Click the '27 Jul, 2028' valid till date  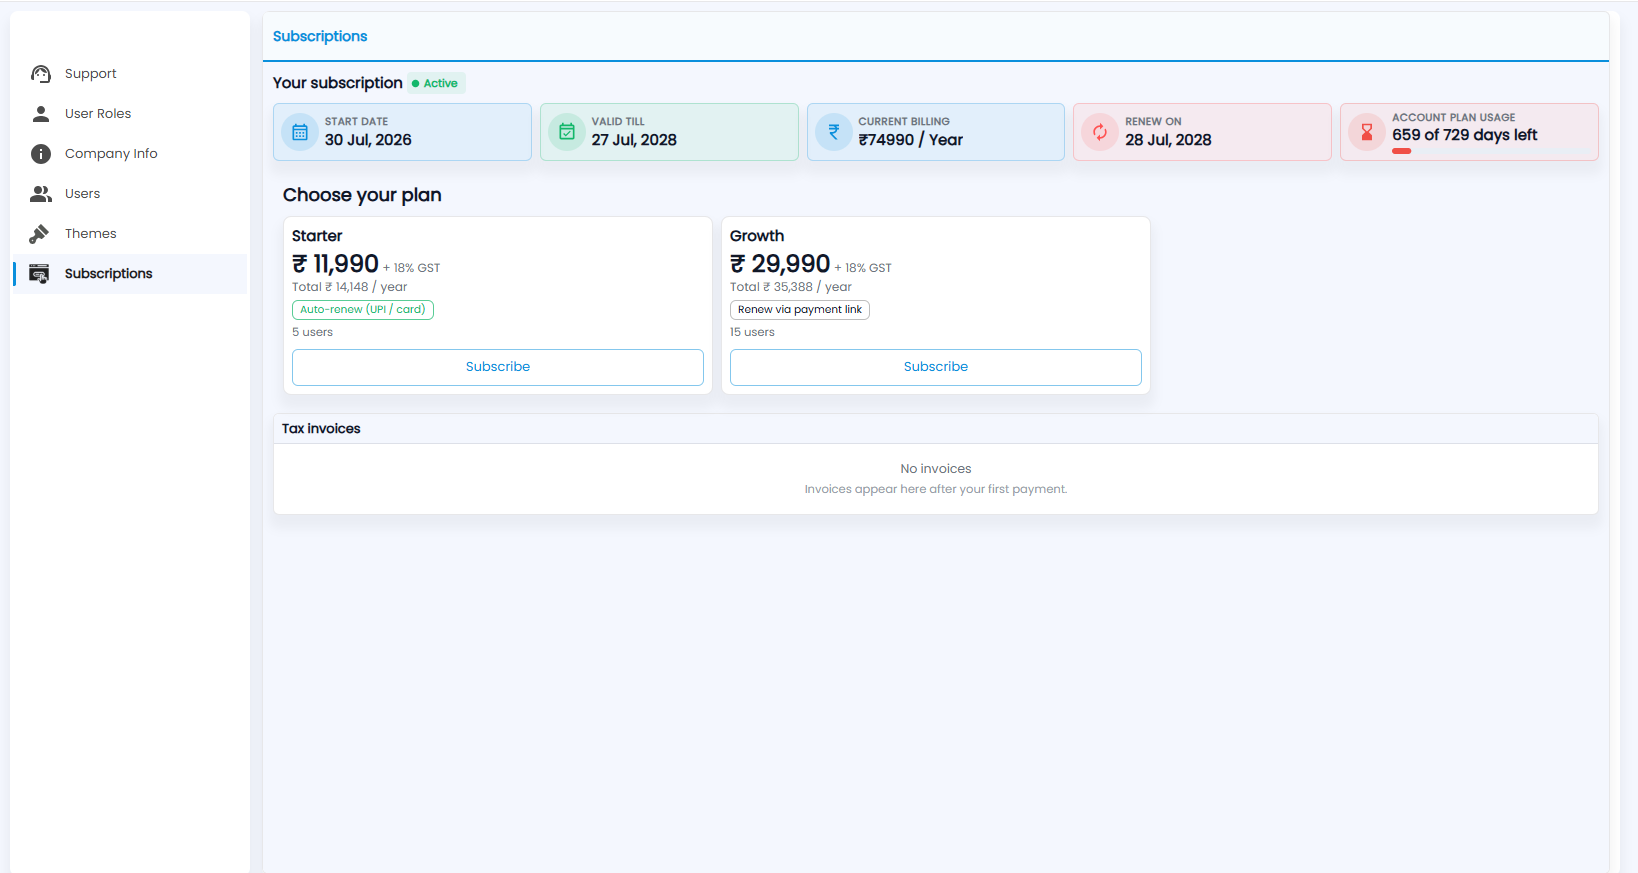(x=634, y=140)
